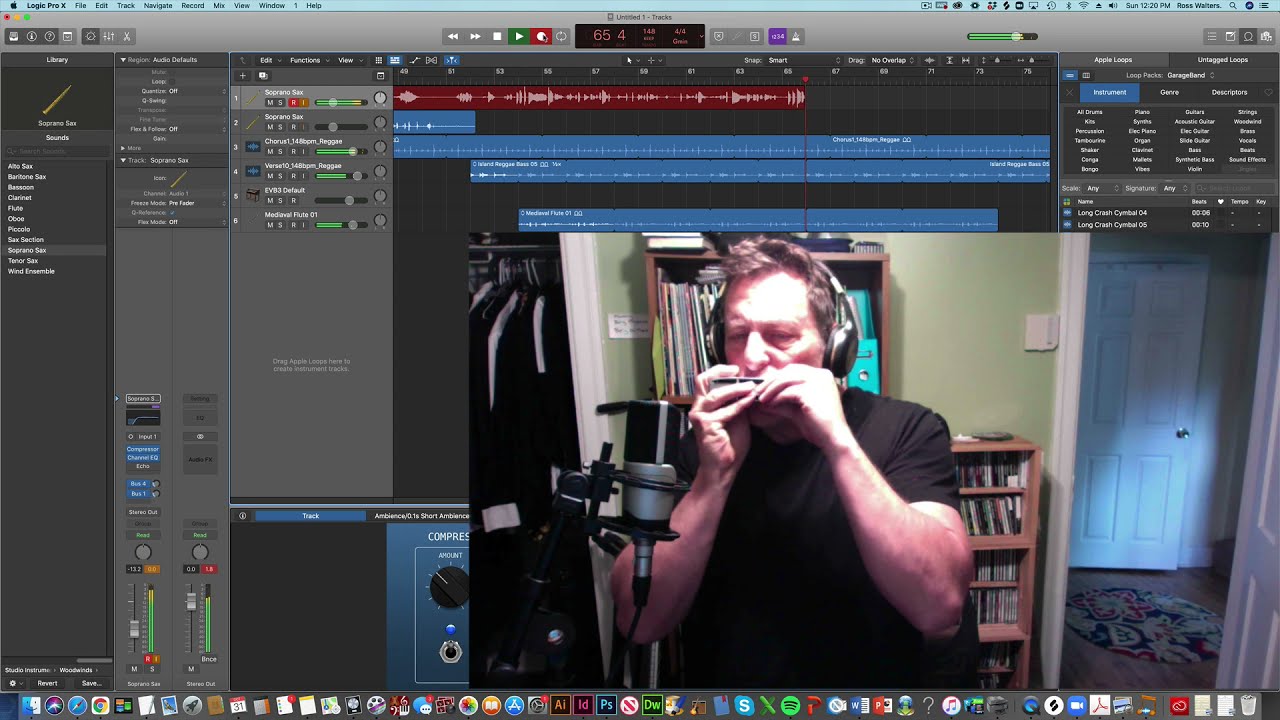Click the Bnce button on Stereo Out
The height and width of the screenshot is (720, 1280).
[x=208, y=659]
